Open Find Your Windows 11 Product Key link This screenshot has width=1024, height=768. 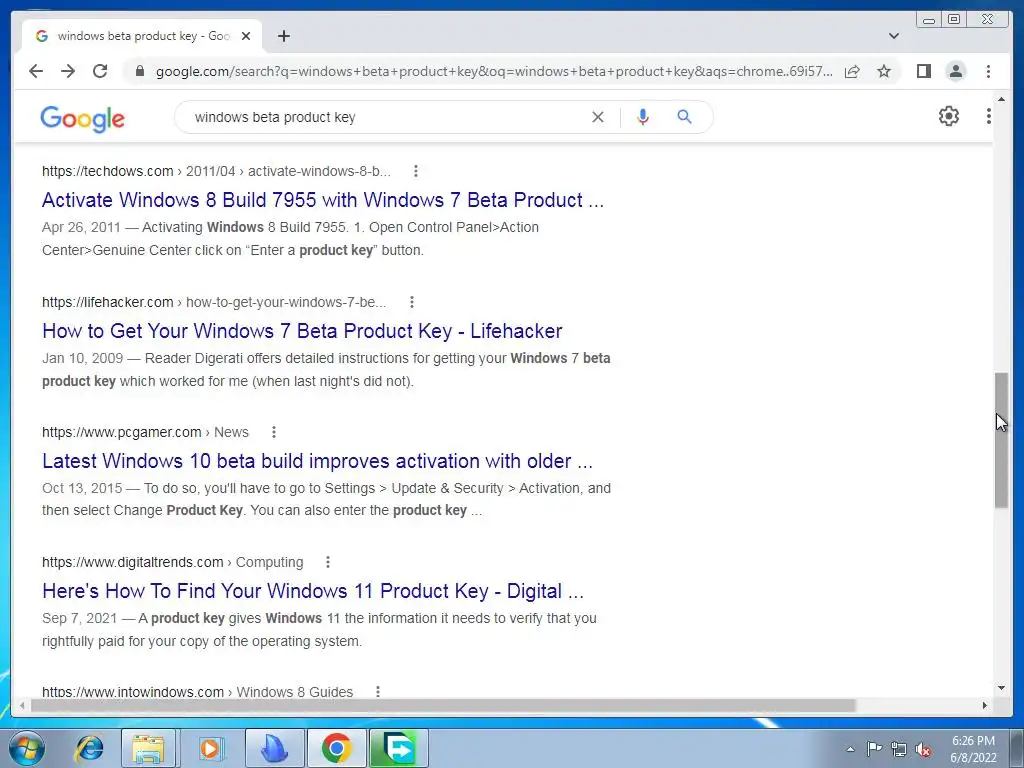pos(313,591)
